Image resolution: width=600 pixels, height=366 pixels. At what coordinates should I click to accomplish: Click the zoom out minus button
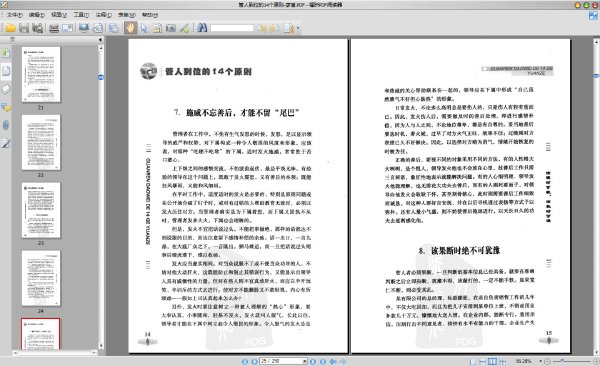(548, 361)
